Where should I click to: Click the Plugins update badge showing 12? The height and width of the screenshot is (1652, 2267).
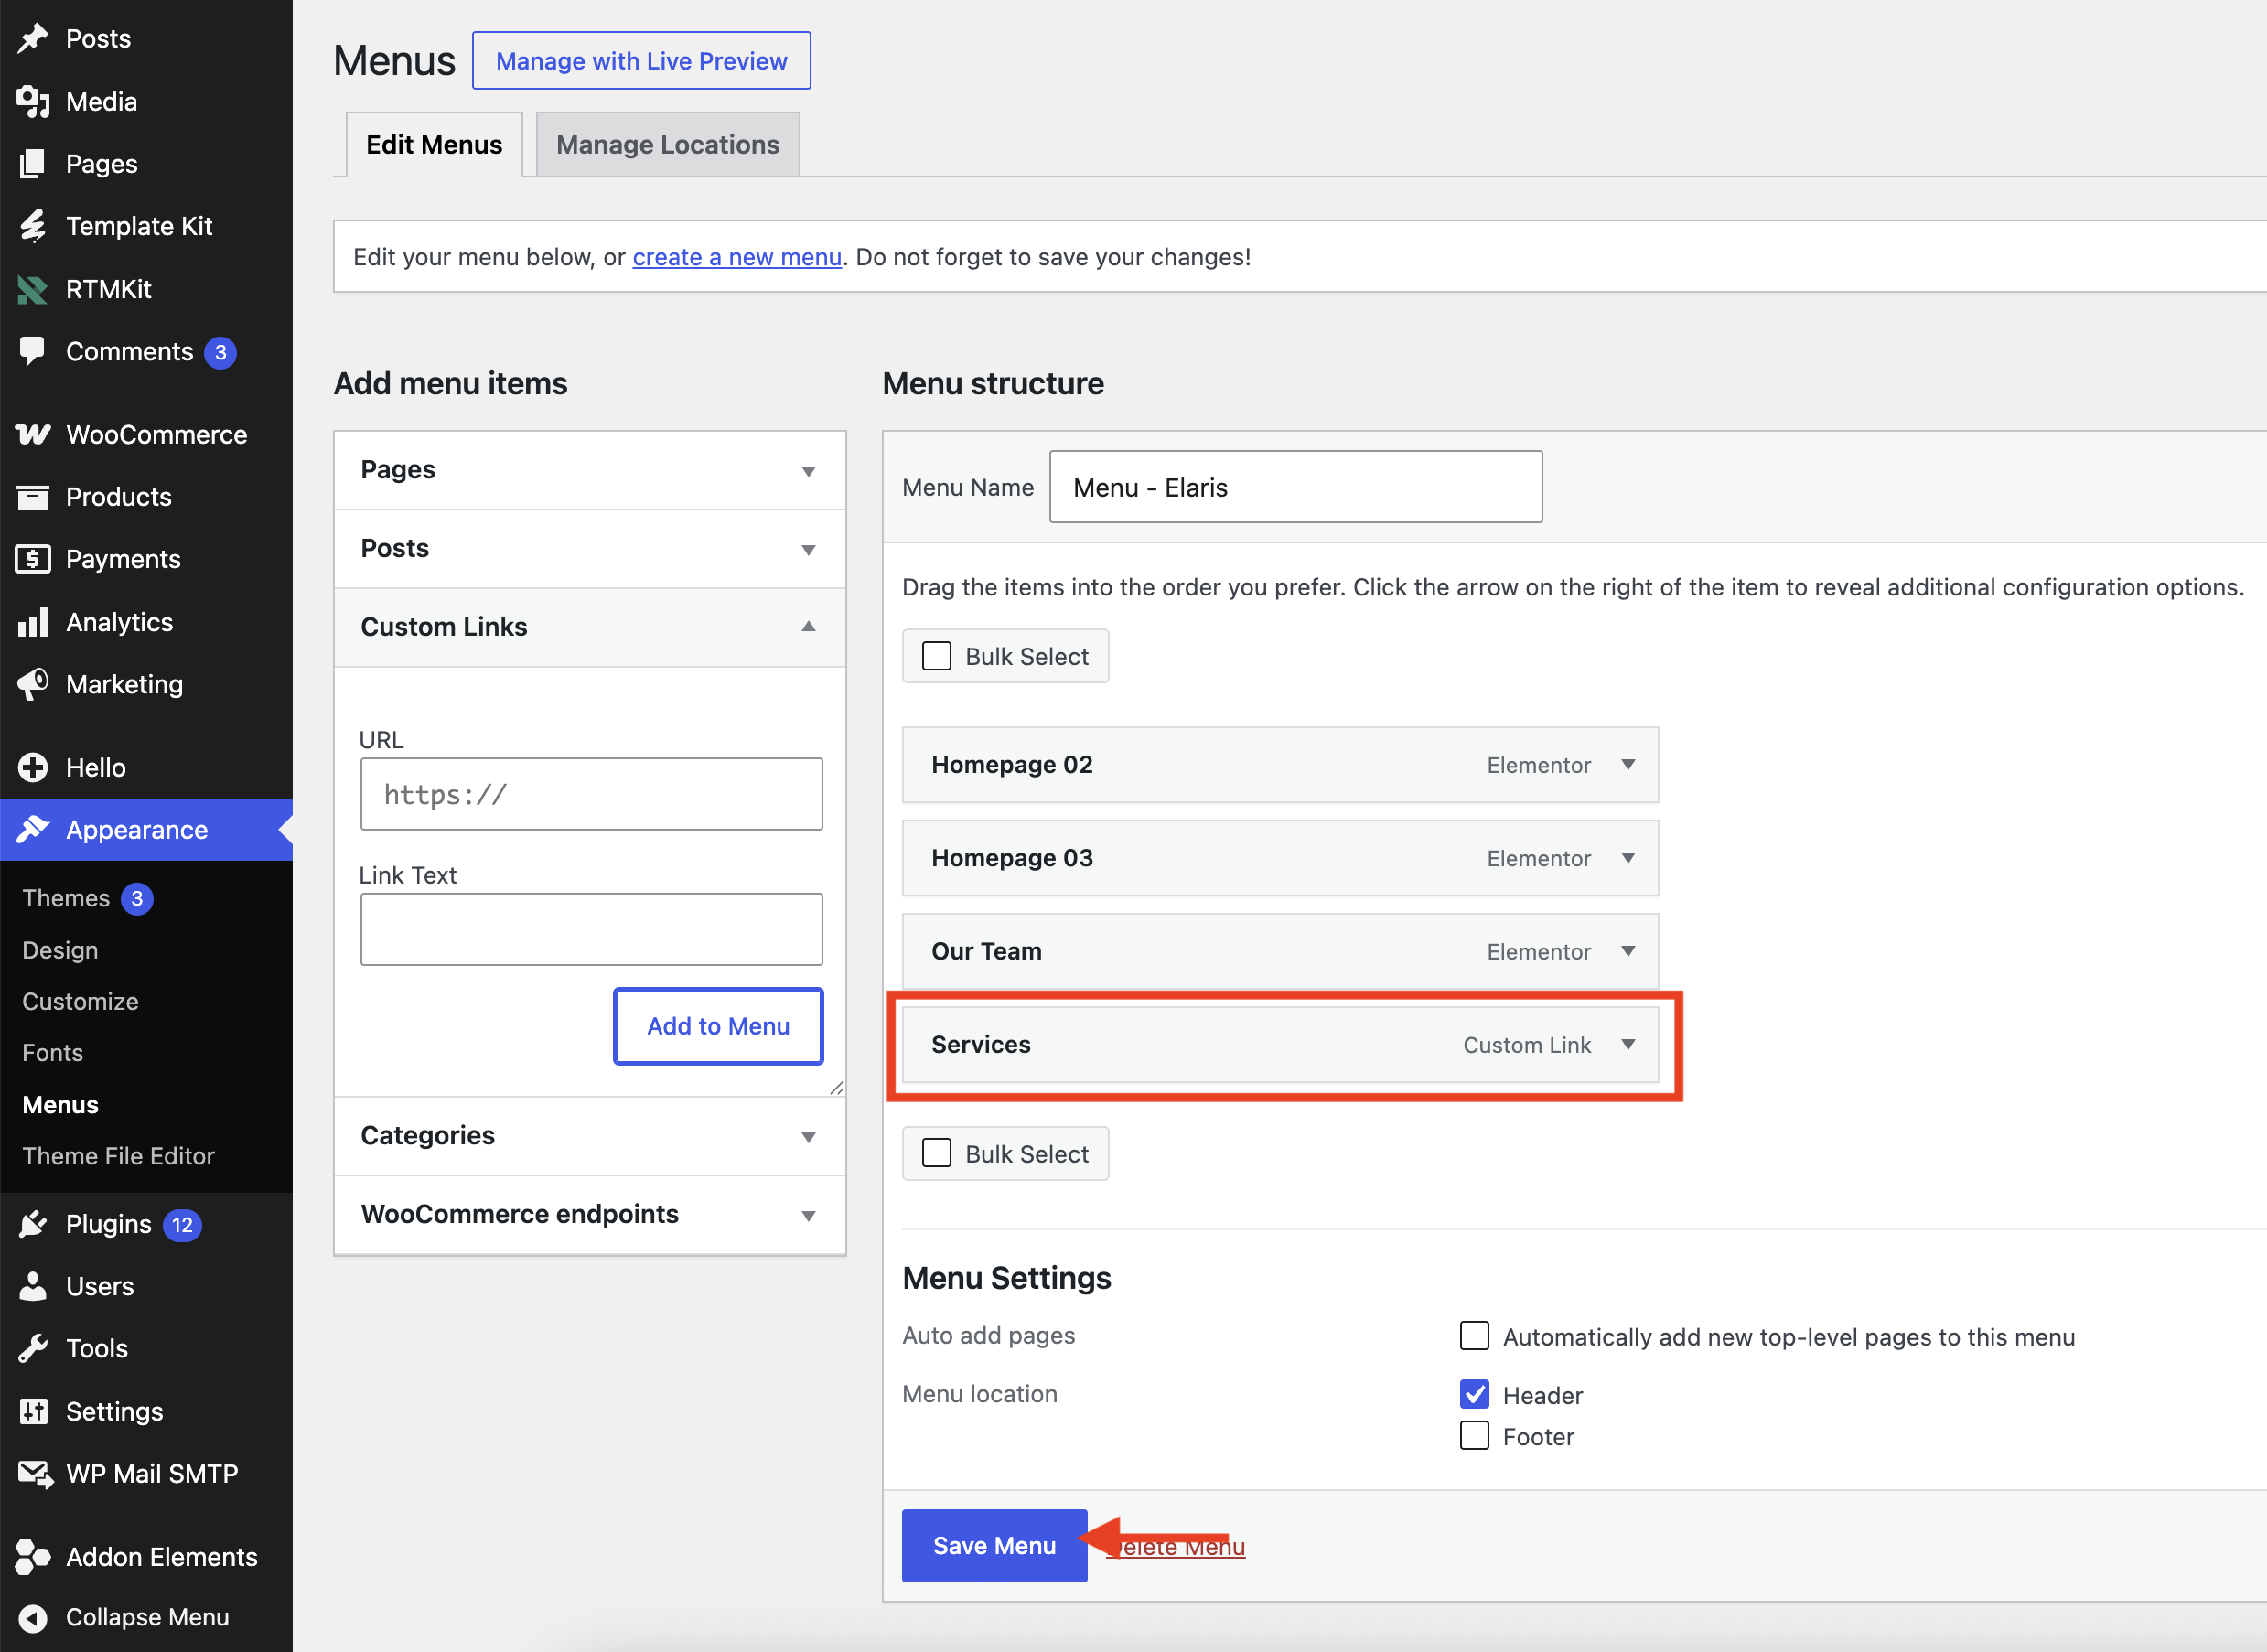pos(182,1225)
